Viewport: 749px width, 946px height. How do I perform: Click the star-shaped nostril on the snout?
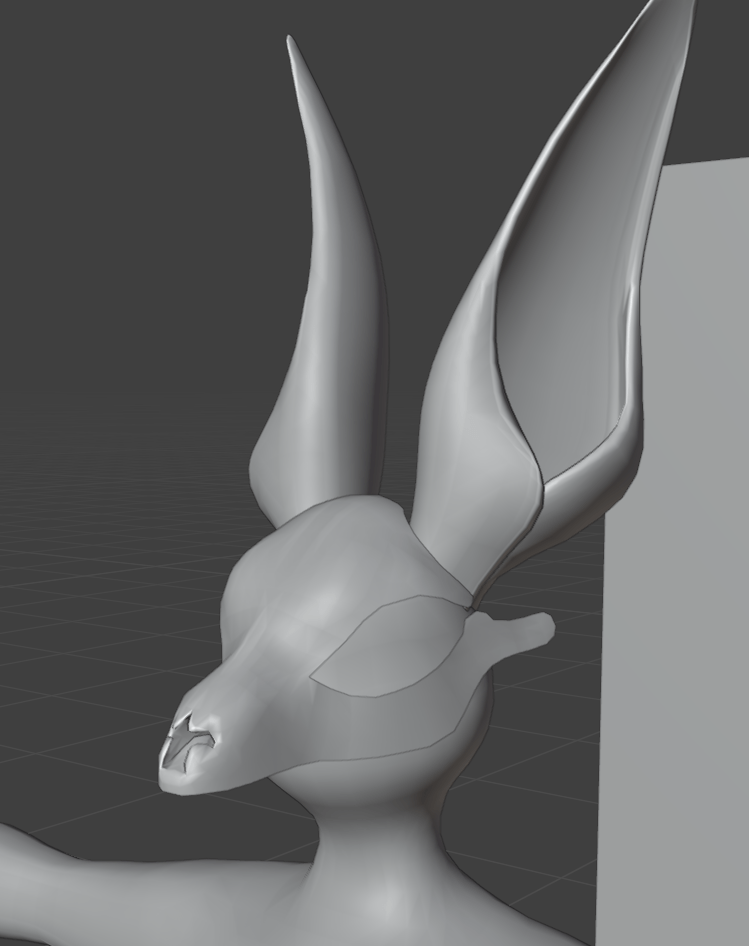point(186,746)
